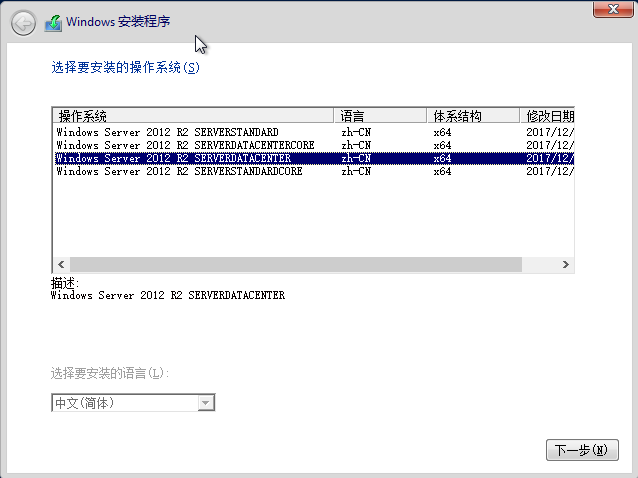
Task: Select Windows Server 2012 R2 SERVERSTANDARDCORE row
Action: point(314,171)
